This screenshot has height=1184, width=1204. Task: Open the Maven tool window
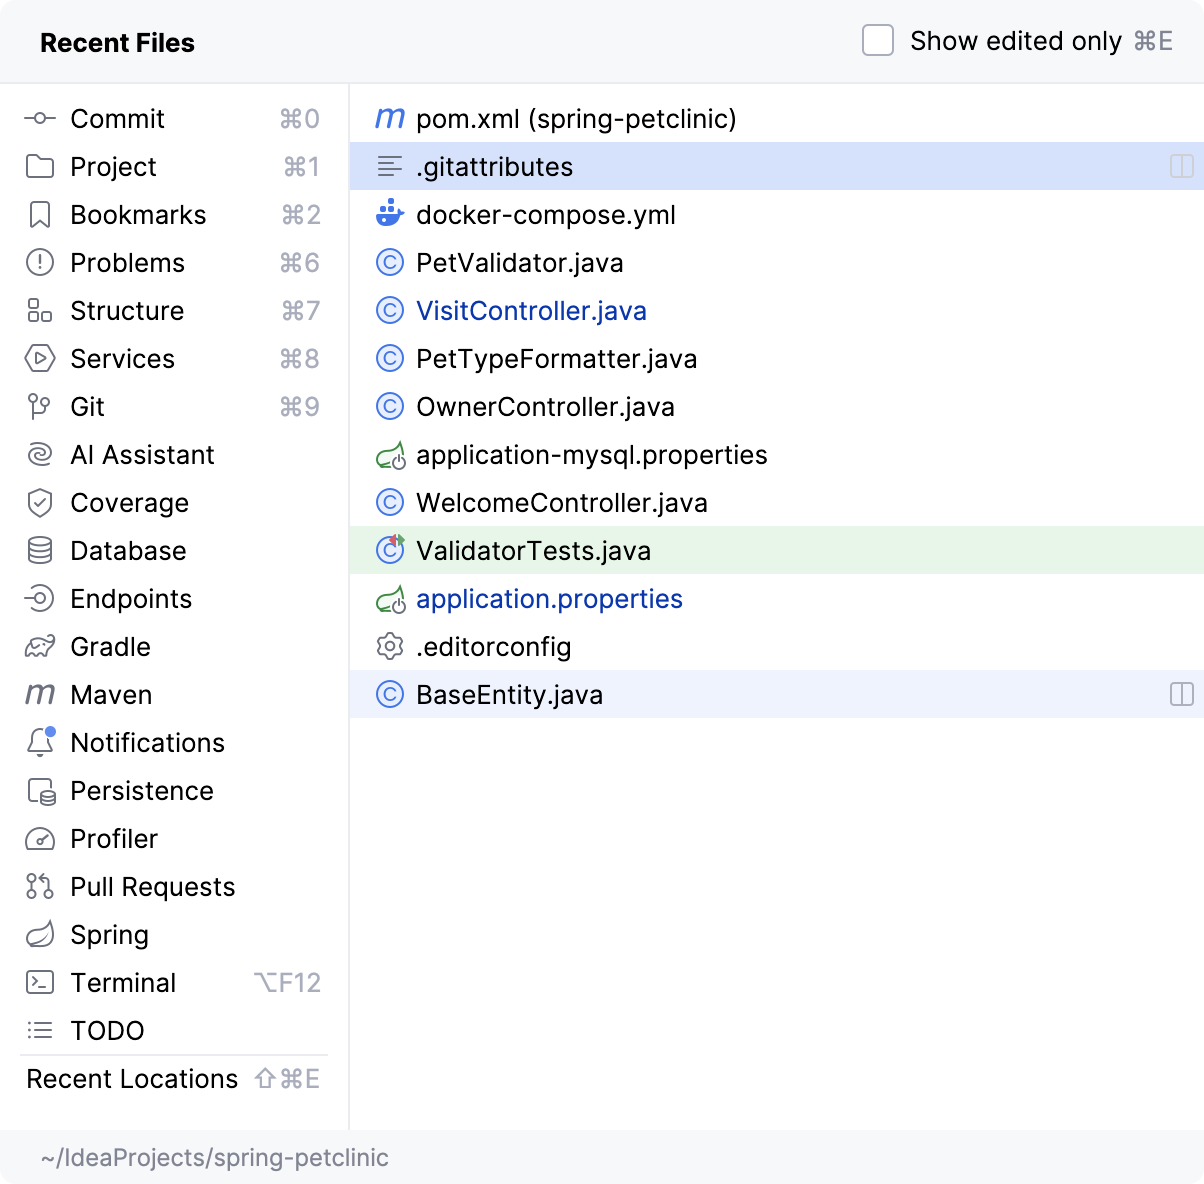coord(111,695)
